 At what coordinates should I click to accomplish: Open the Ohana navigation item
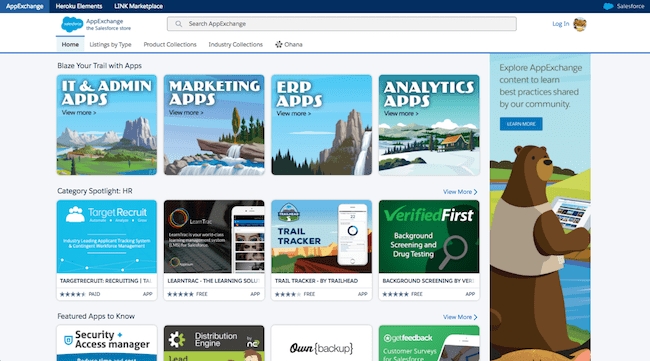click(x=289, y=44)
